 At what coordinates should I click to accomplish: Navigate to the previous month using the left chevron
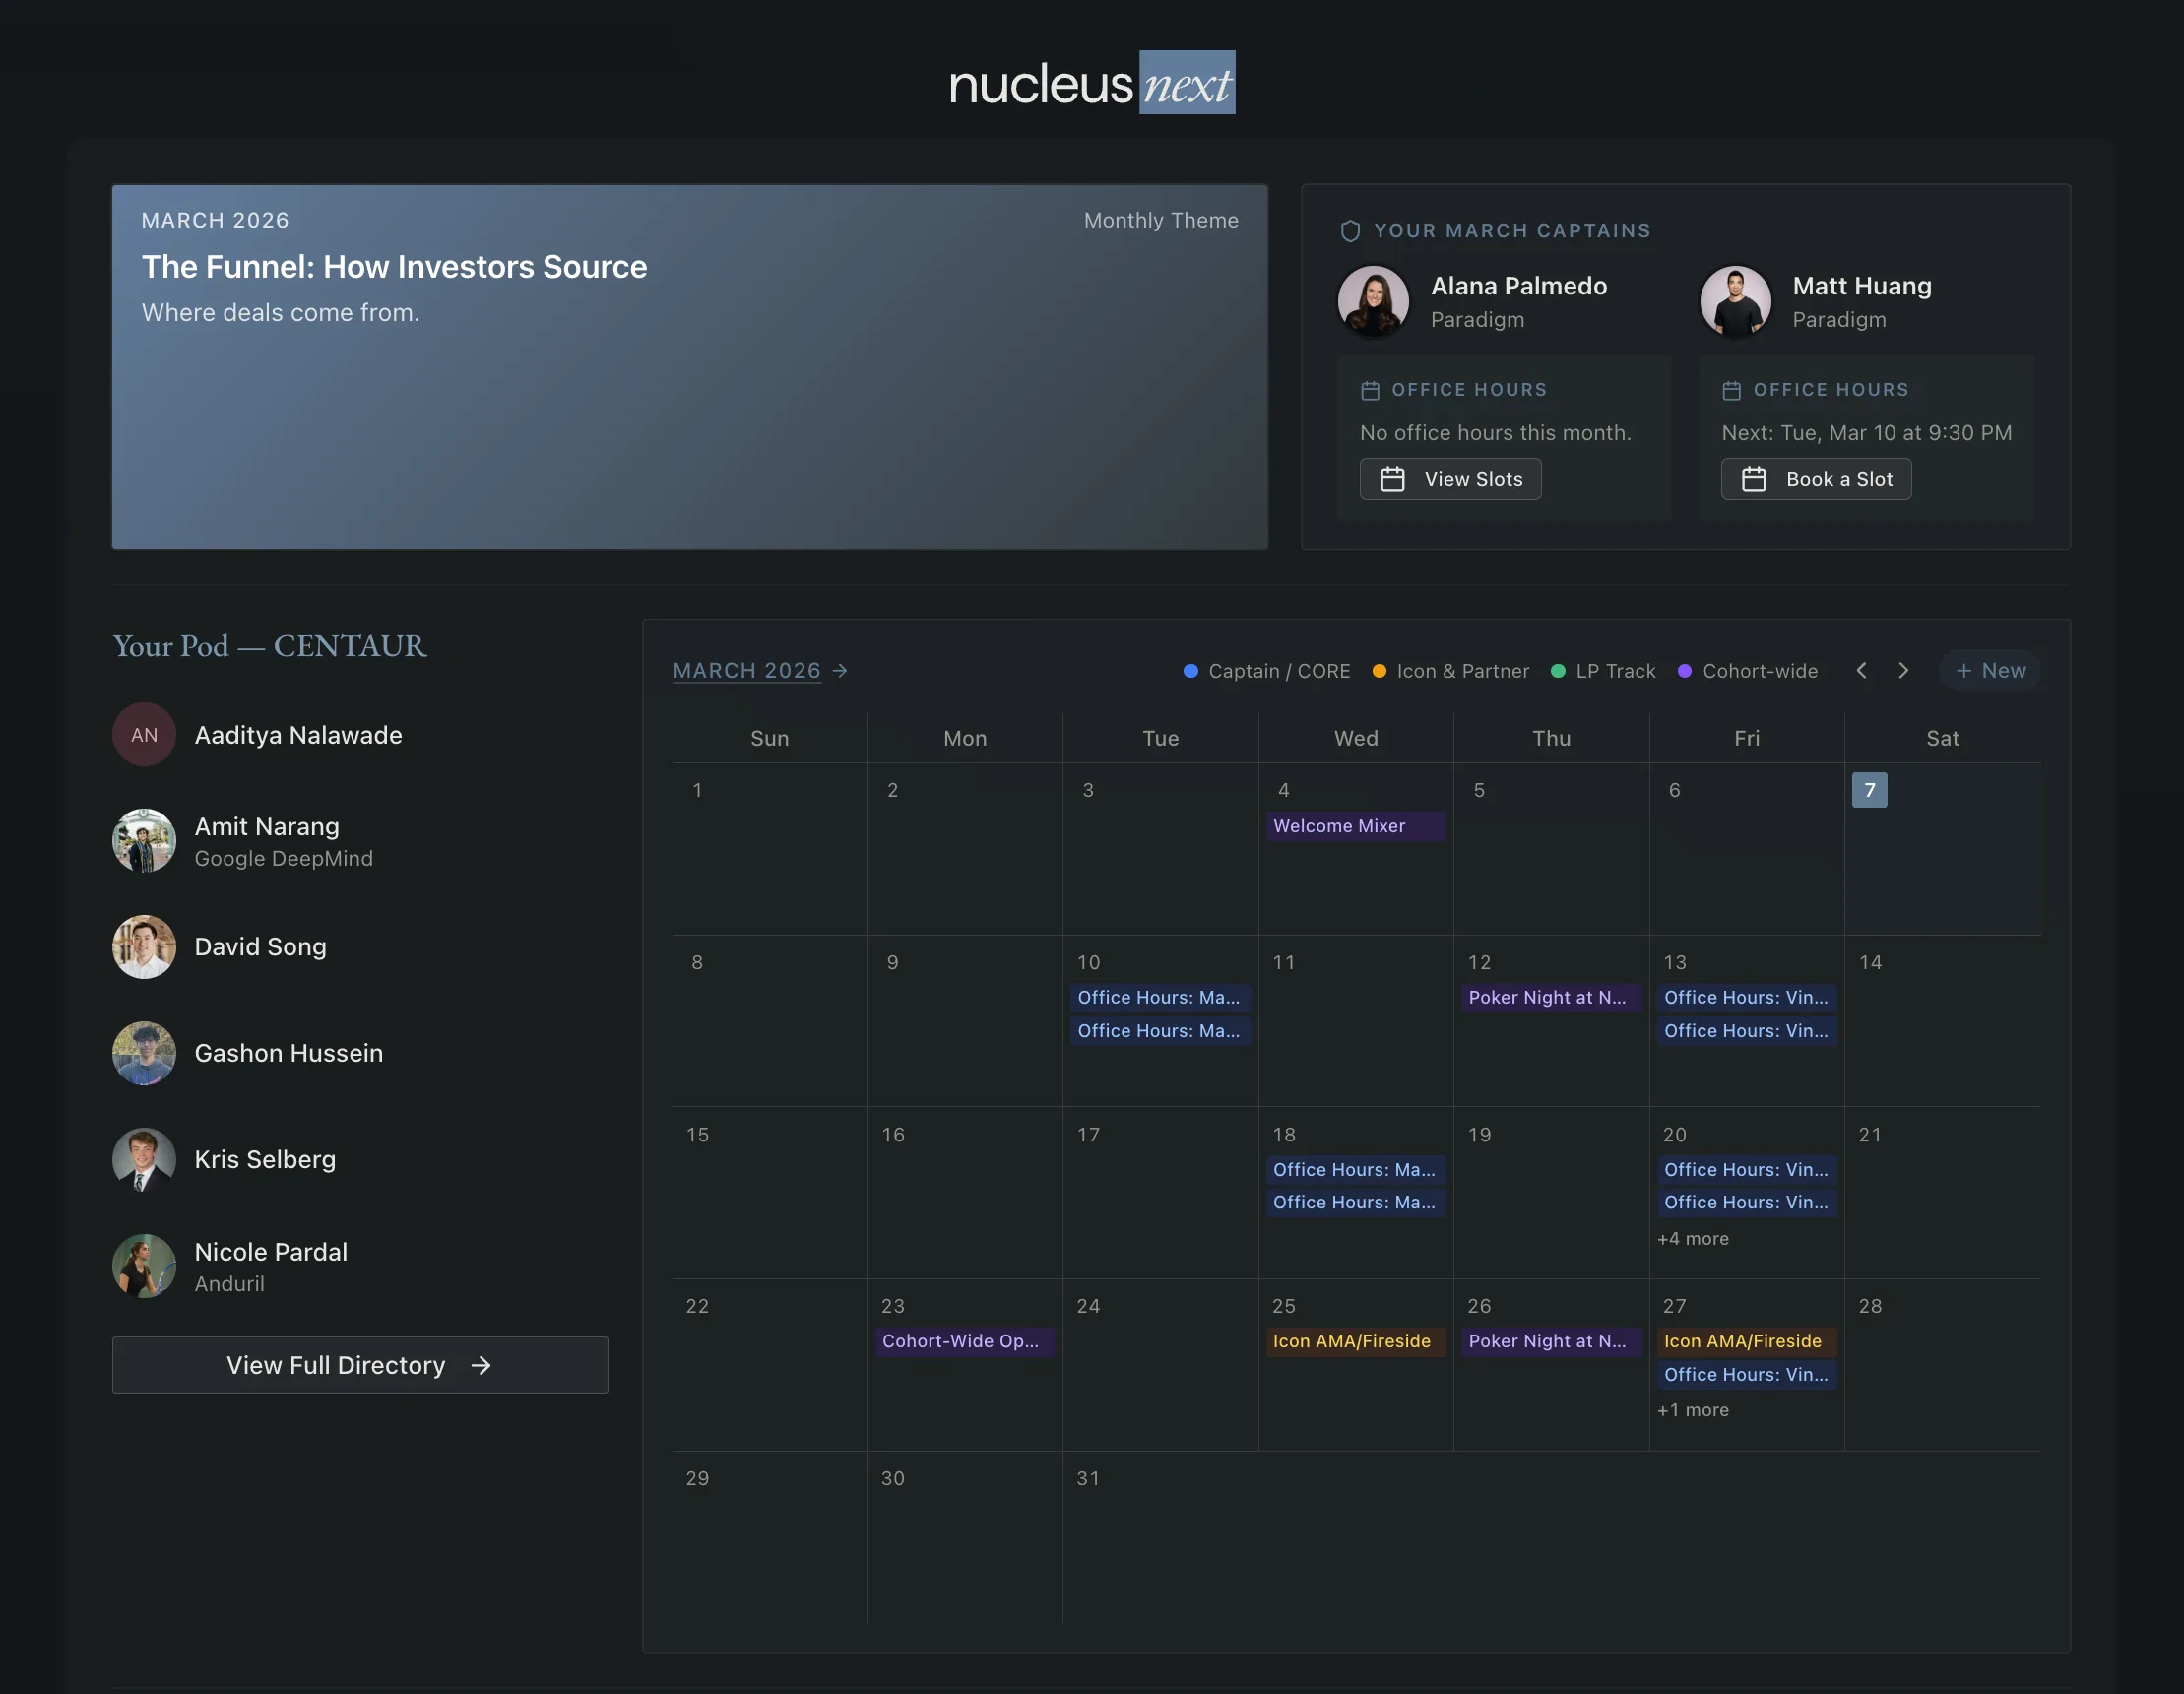1862,670
